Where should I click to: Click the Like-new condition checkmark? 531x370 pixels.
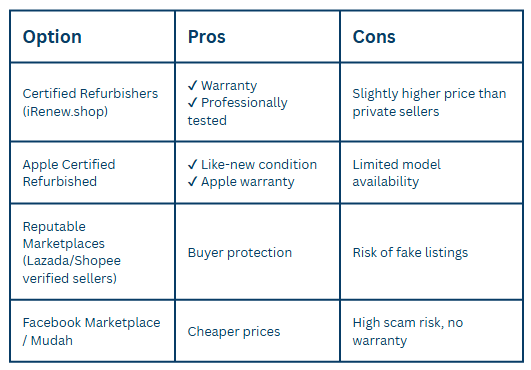tap(192, 165)
